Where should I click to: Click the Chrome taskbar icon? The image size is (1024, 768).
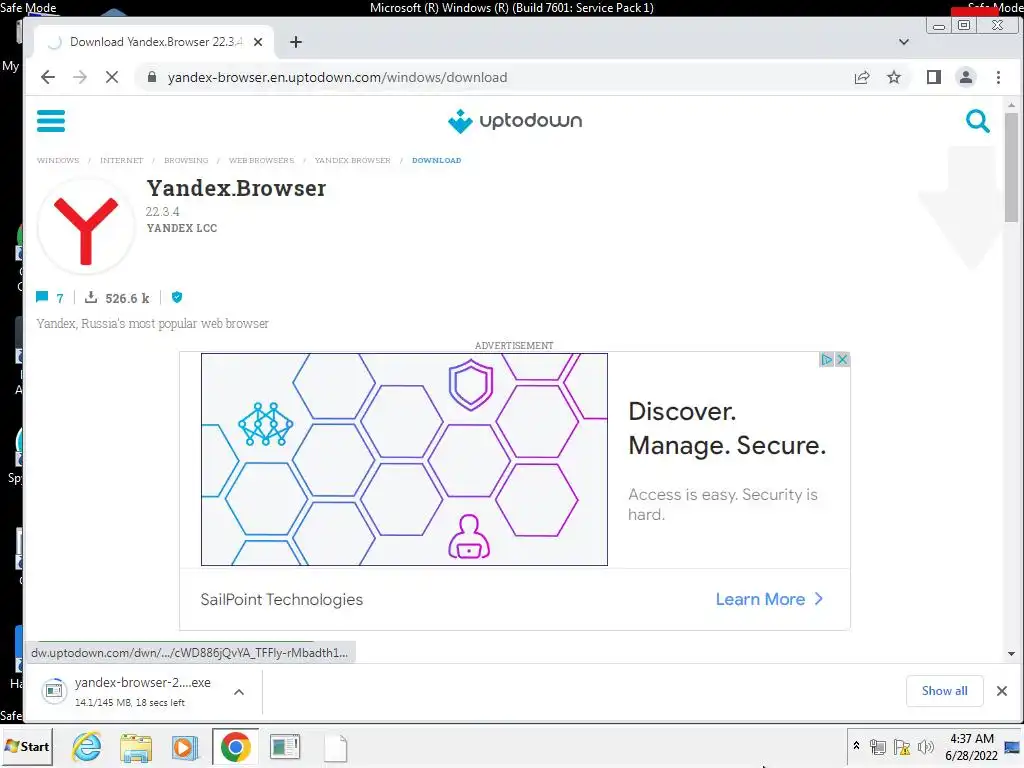pyautogui.click(x=236, y=747)
